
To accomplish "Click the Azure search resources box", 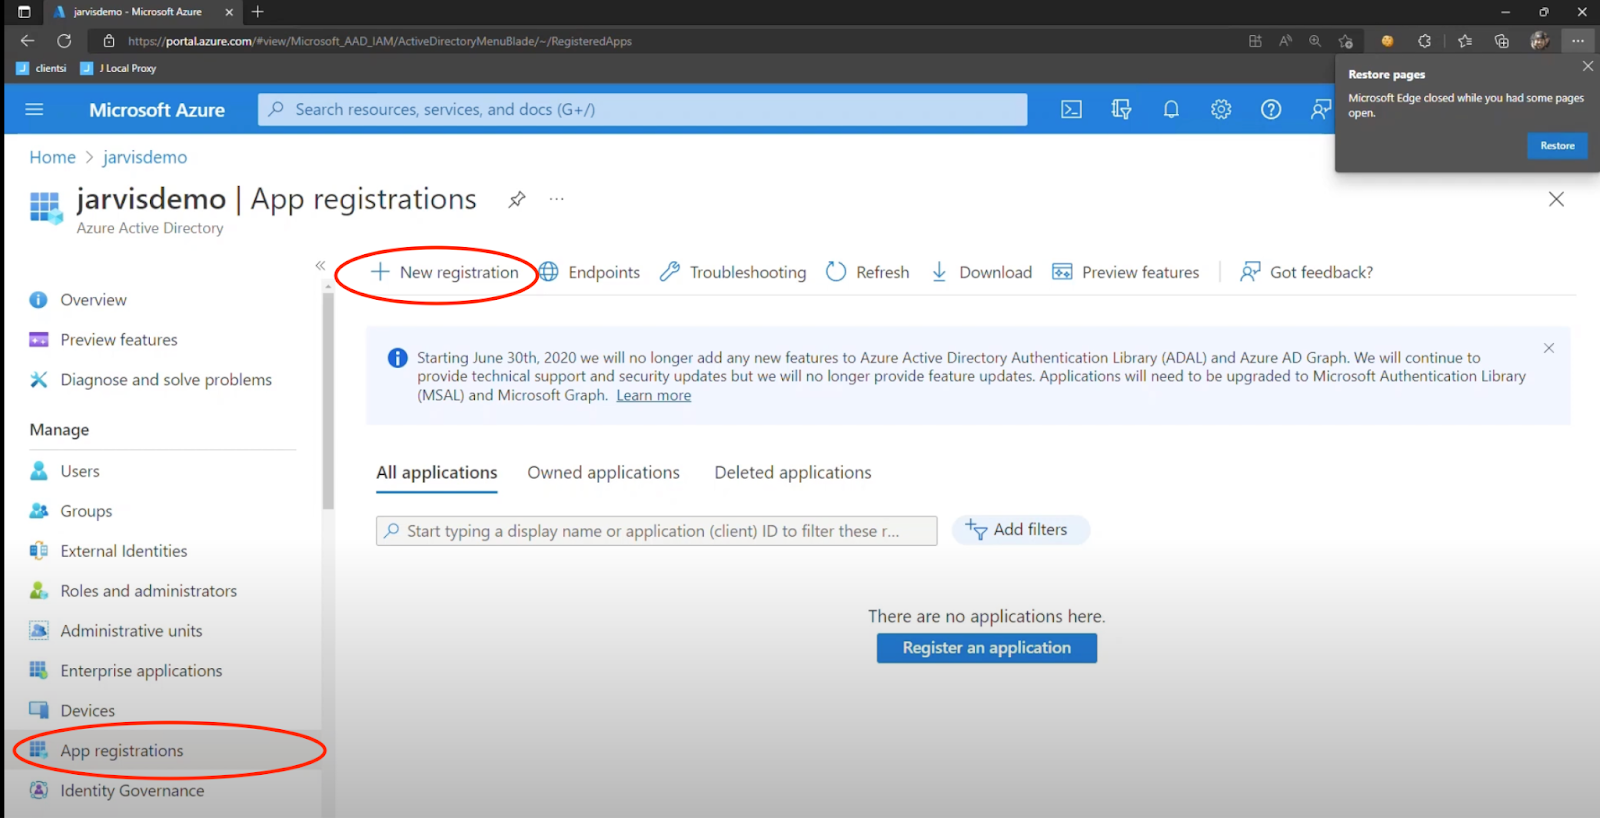I will (x=643, y=110).
